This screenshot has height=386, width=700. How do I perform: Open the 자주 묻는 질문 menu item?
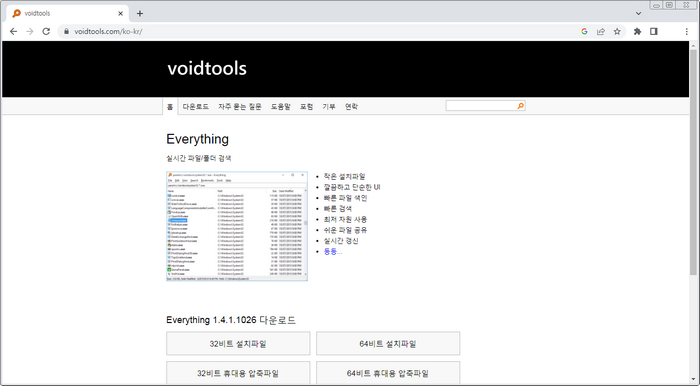240,107
